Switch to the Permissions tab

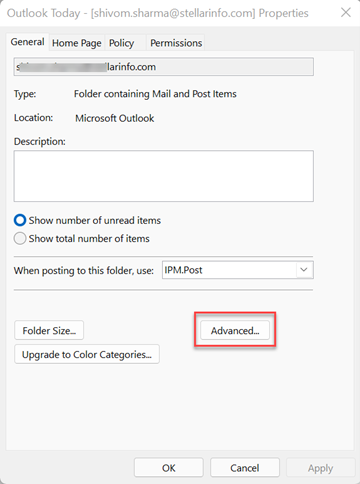tap(176, 43)
